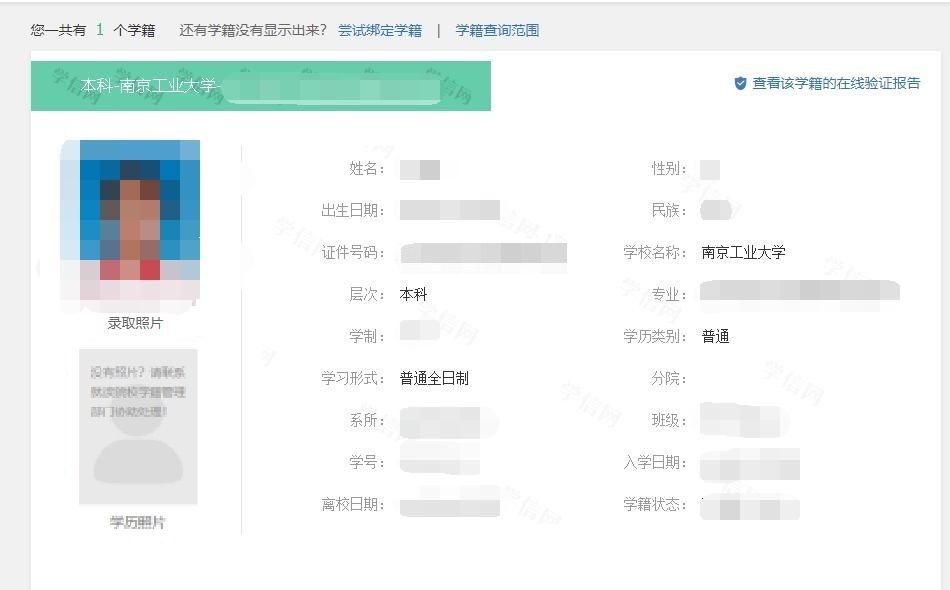
Task: Click the 尝试绑定学籍 link
Action: coord(380,30)
